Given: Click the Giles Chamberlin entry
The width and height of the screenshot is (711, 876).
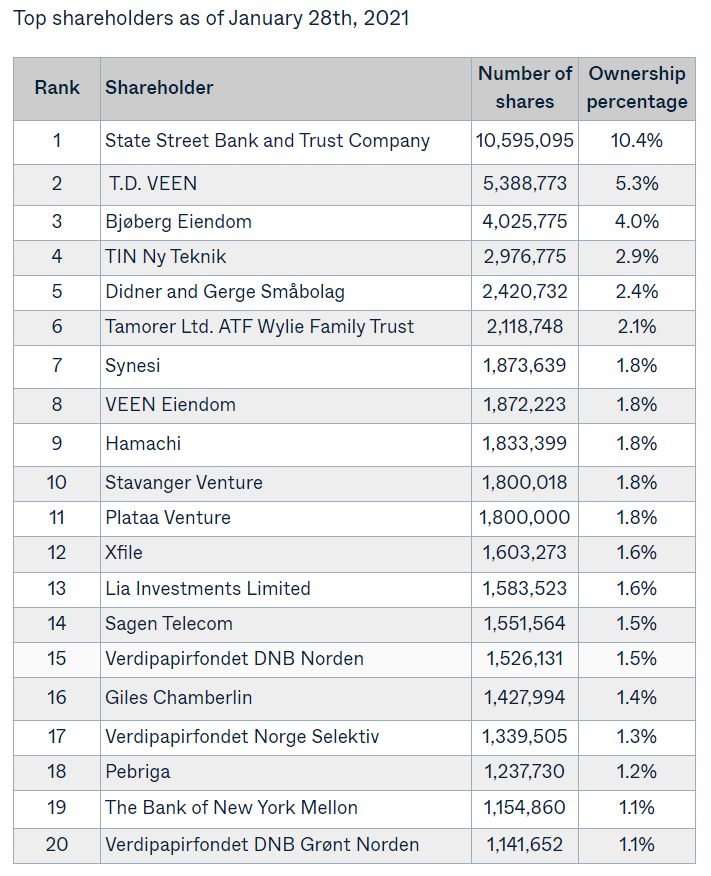Looking at the screenshot, I should (x=178, y=698).
